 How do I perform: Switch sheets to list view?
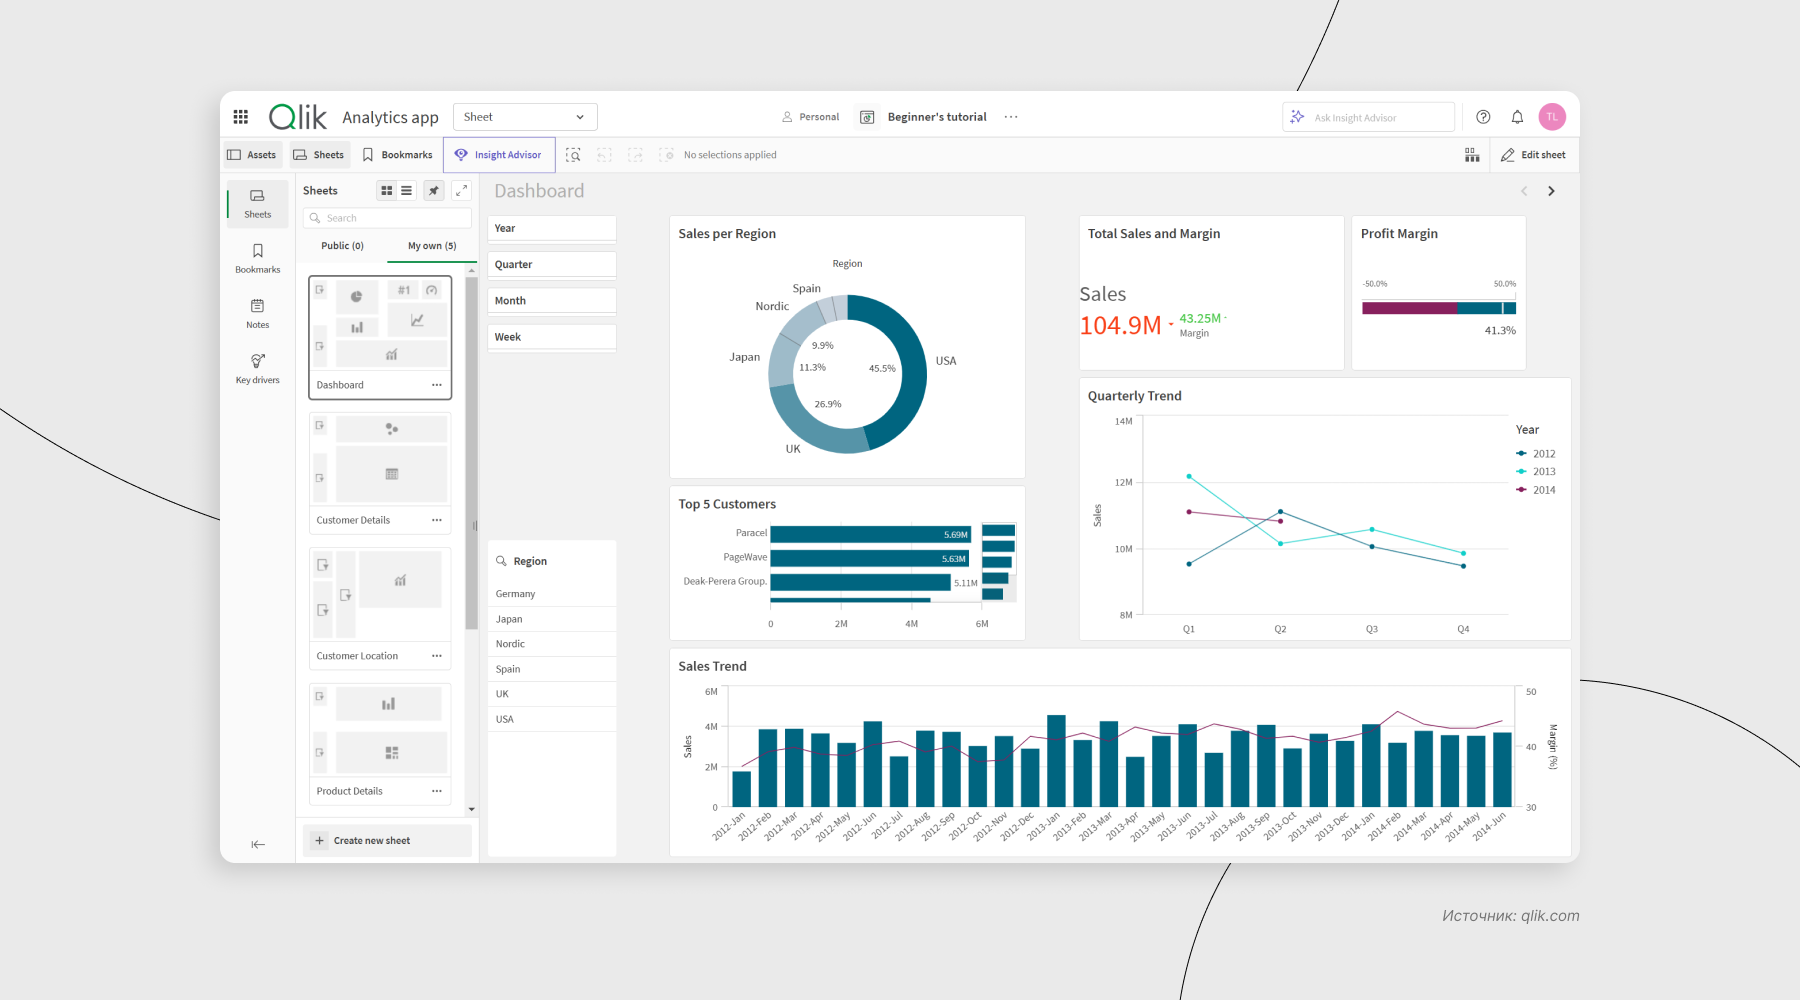406,190
